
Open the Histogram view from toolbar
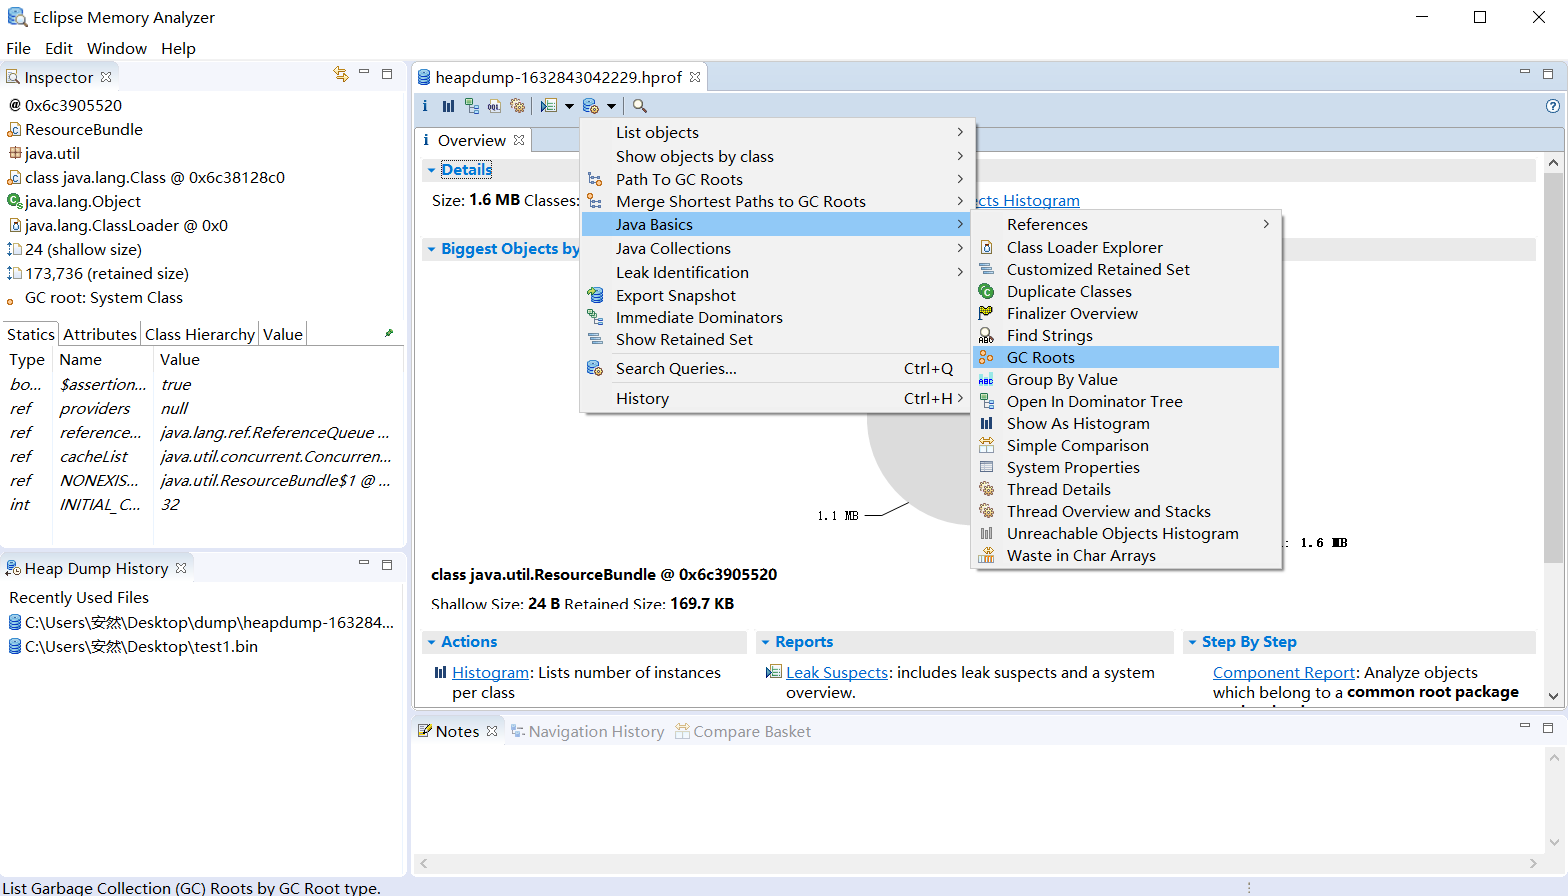click(x=448, y=106)
